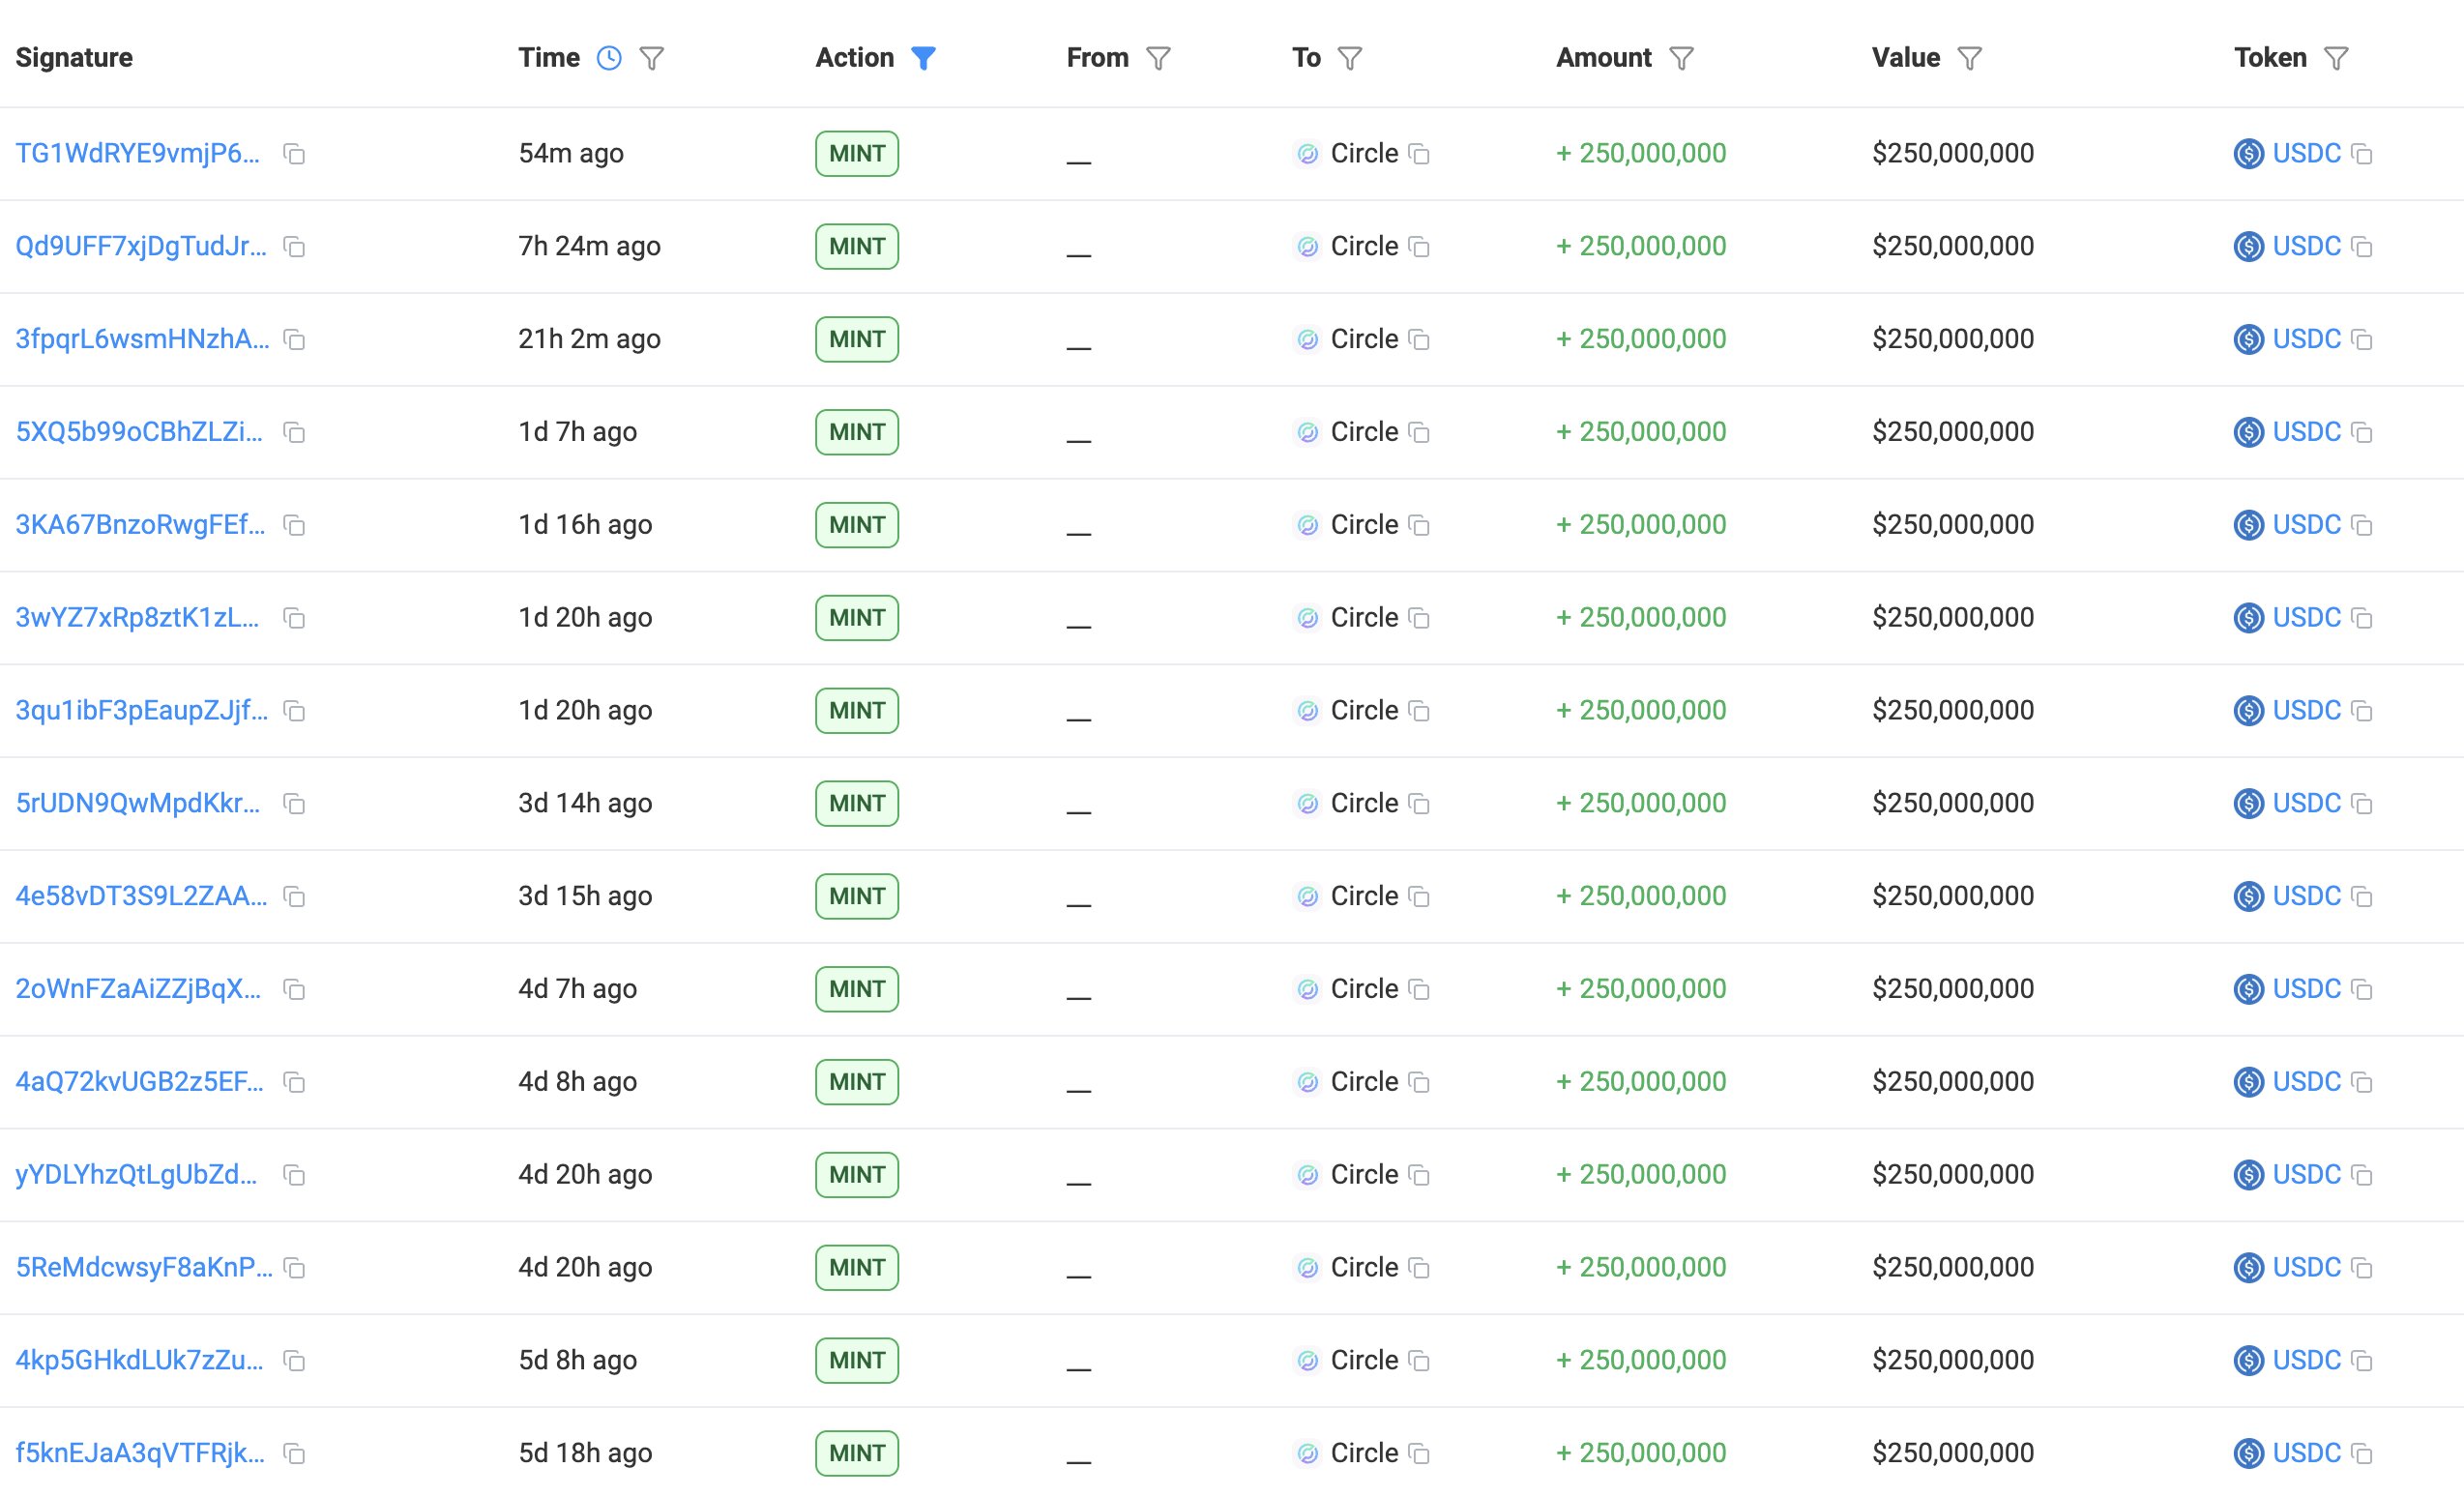The height and width of the screenshot is (1497, 2464).
Task: Copy Circle address in 4d 7h ago row
Action: click(1419, 990)
